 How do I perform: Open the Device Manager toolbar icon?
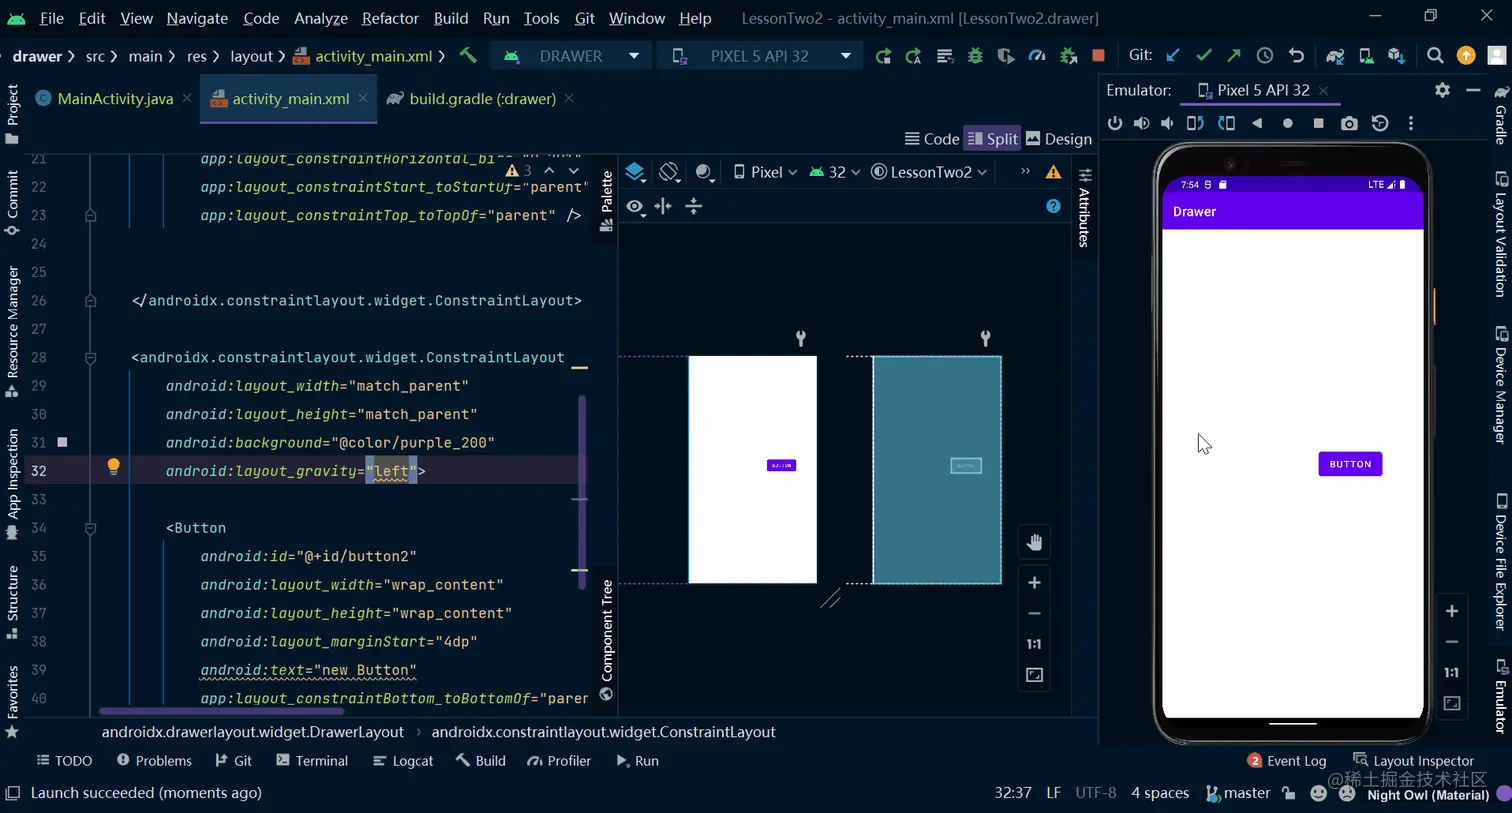[x=1366, y=56]
